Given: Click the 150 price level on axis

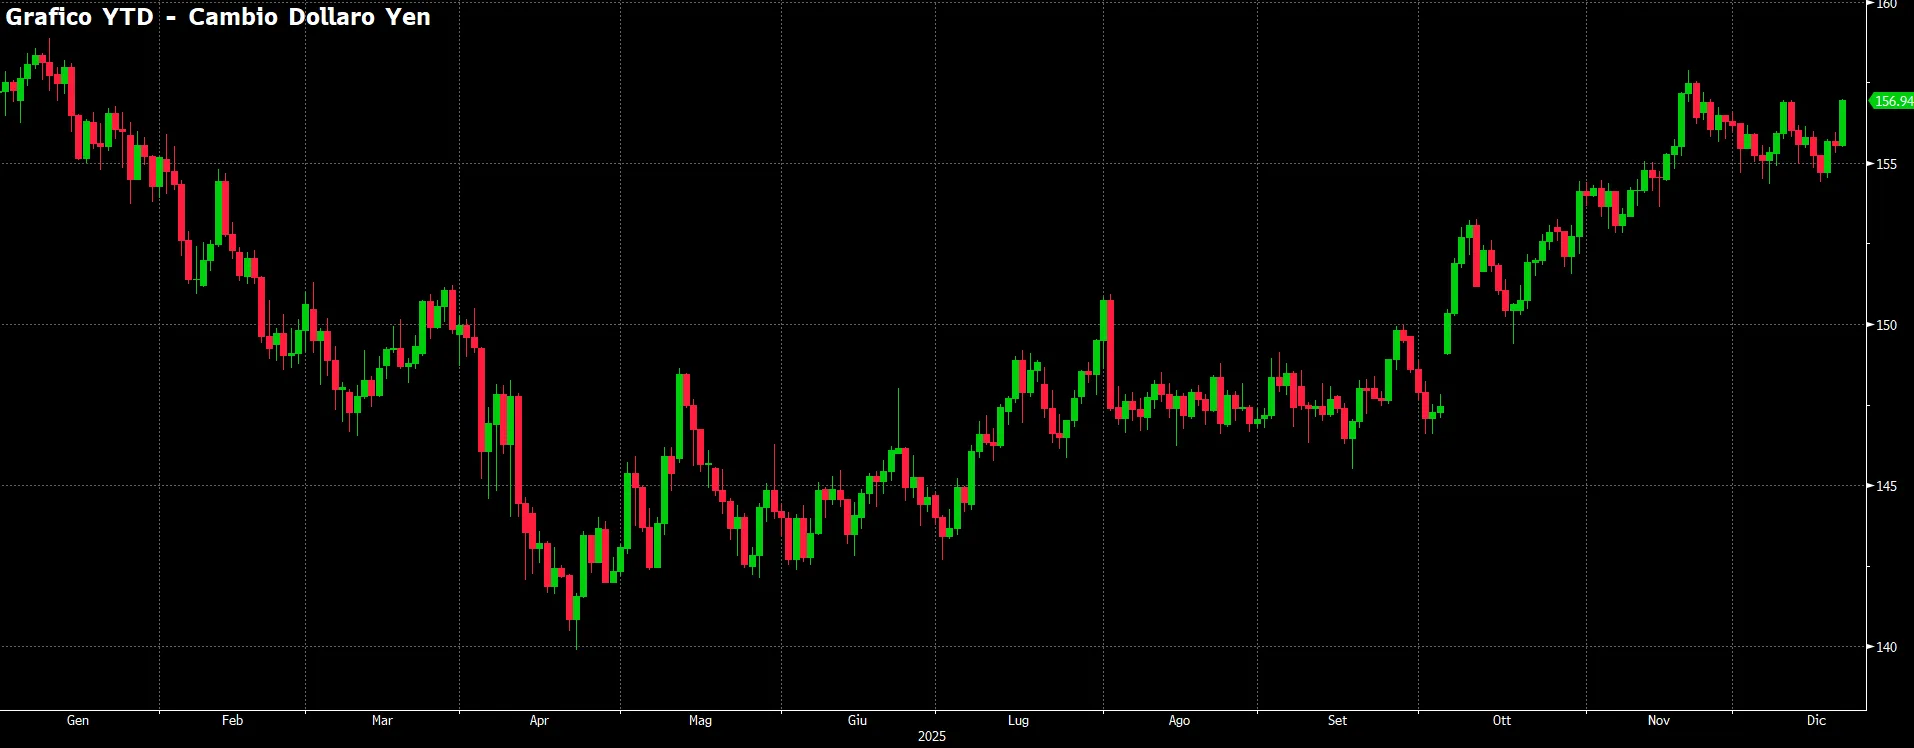Looking at the screenshot, I should [1886, 325].
